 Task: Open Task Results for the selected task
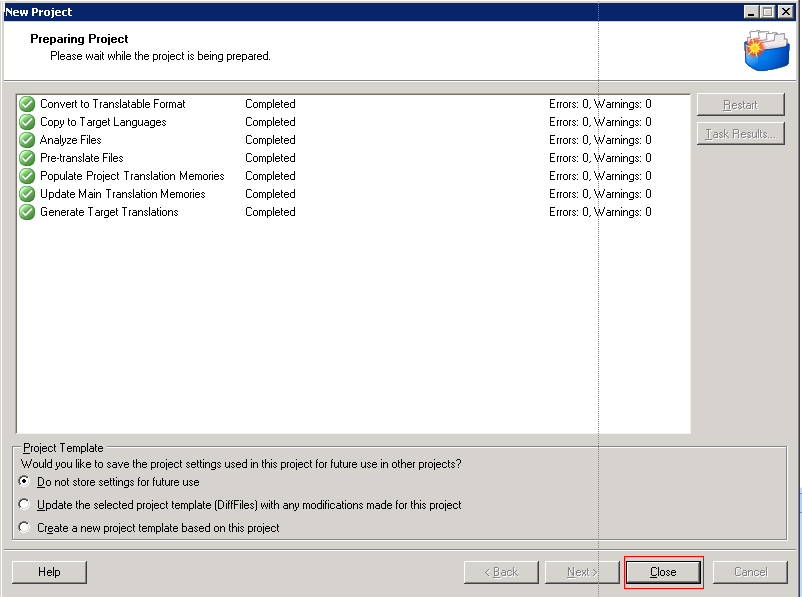click(740, 134)
